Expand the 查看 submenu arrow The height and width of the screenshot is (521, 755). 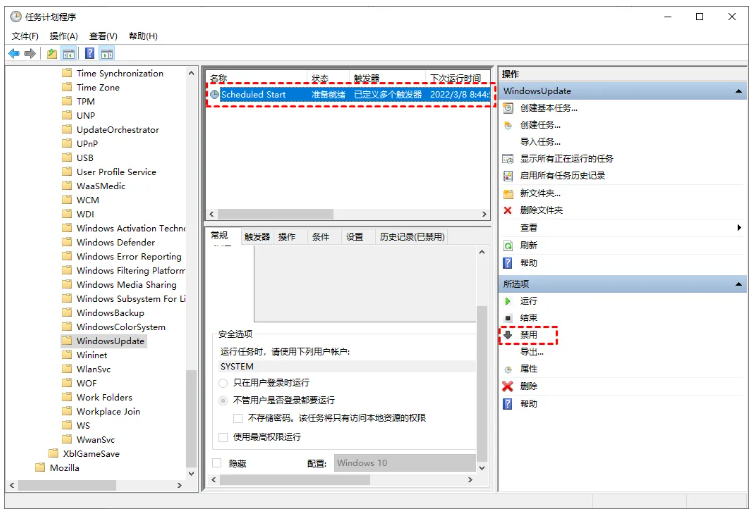click(739, 227)
